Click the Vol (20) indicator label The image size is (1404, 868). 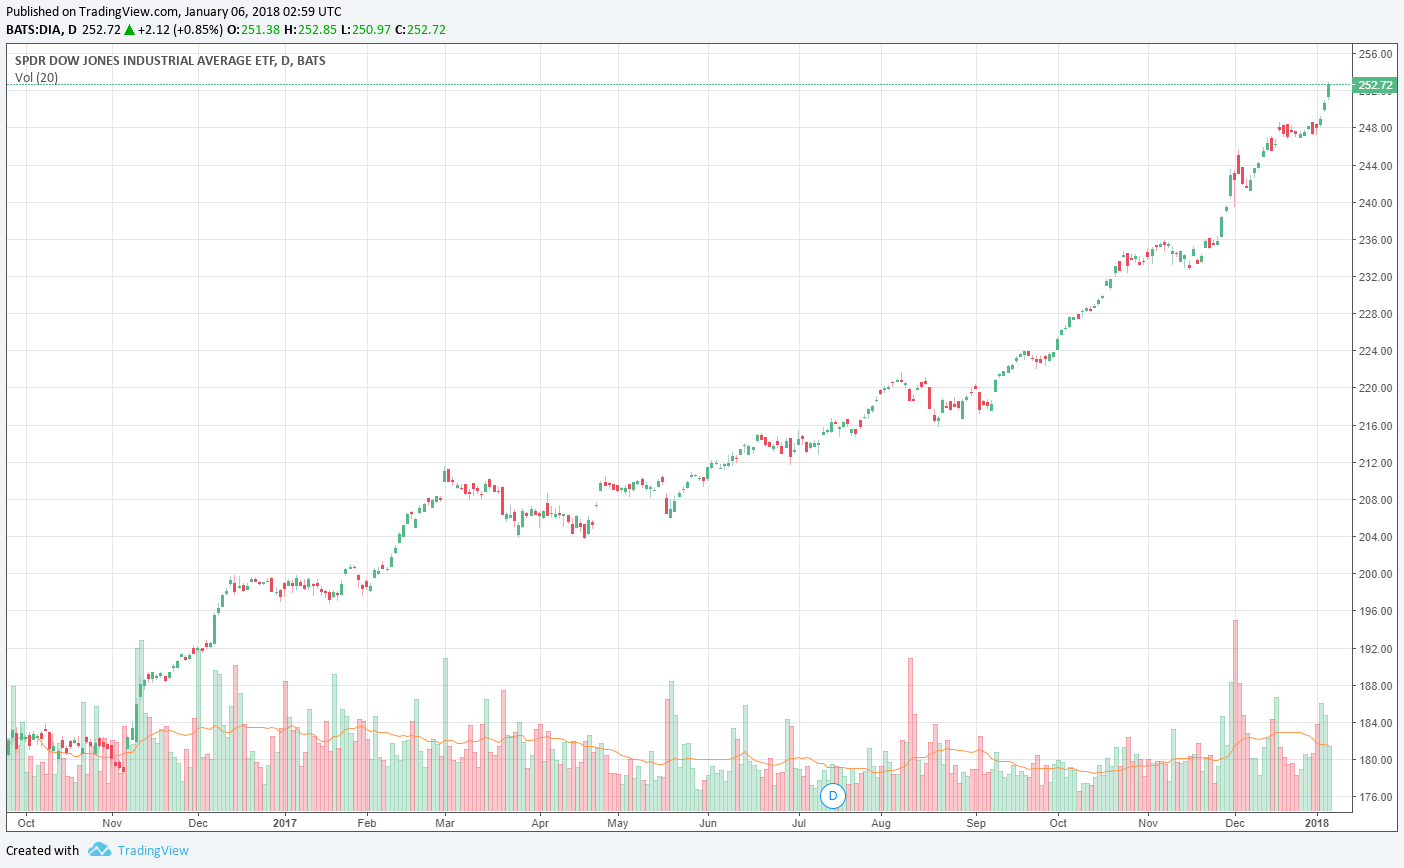pos(36,78)
